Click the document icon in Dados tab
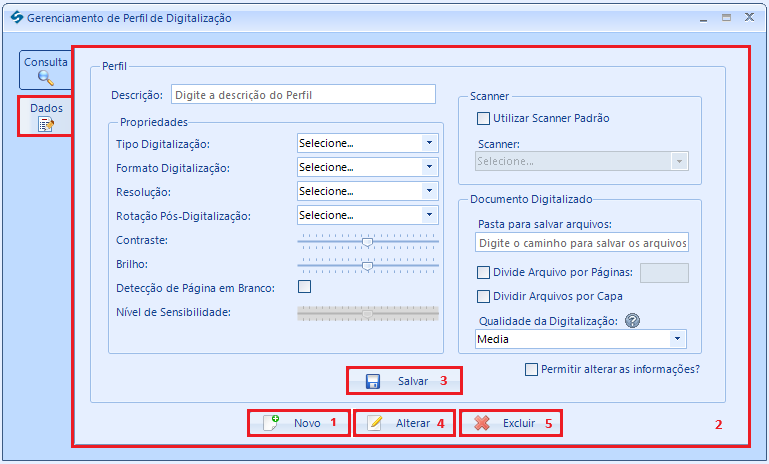Screen dimensions: 769x464 click(x=45, y=124)
